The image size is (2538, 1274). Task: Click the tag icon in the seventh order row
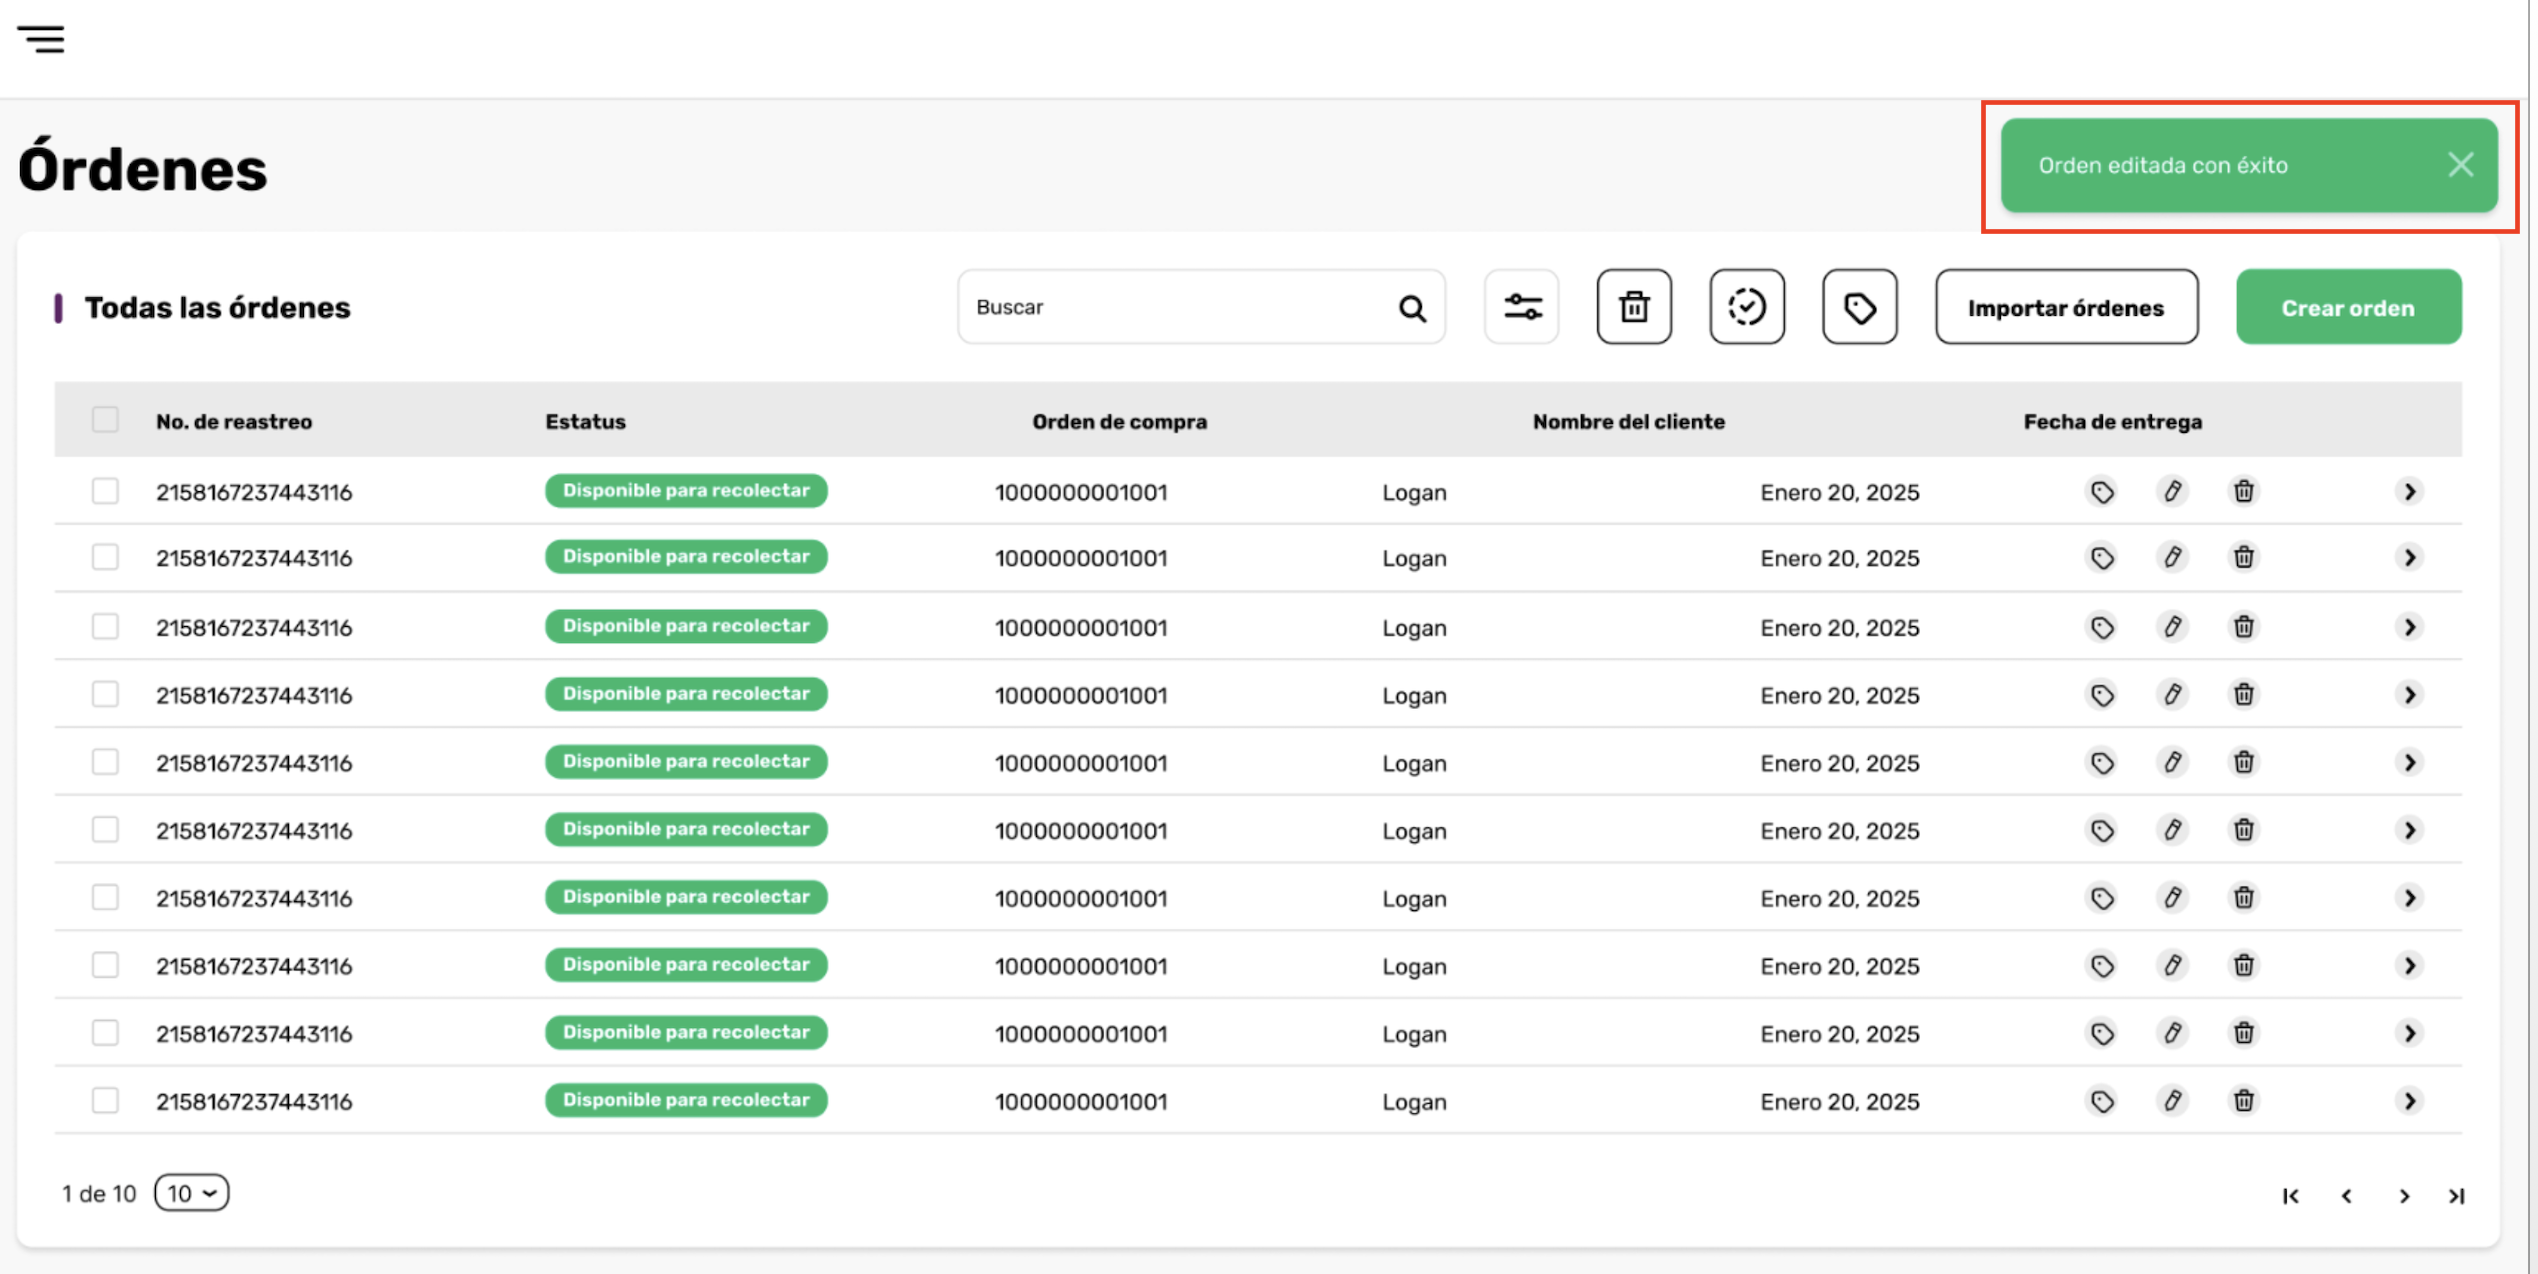[x=2102, y=898]
